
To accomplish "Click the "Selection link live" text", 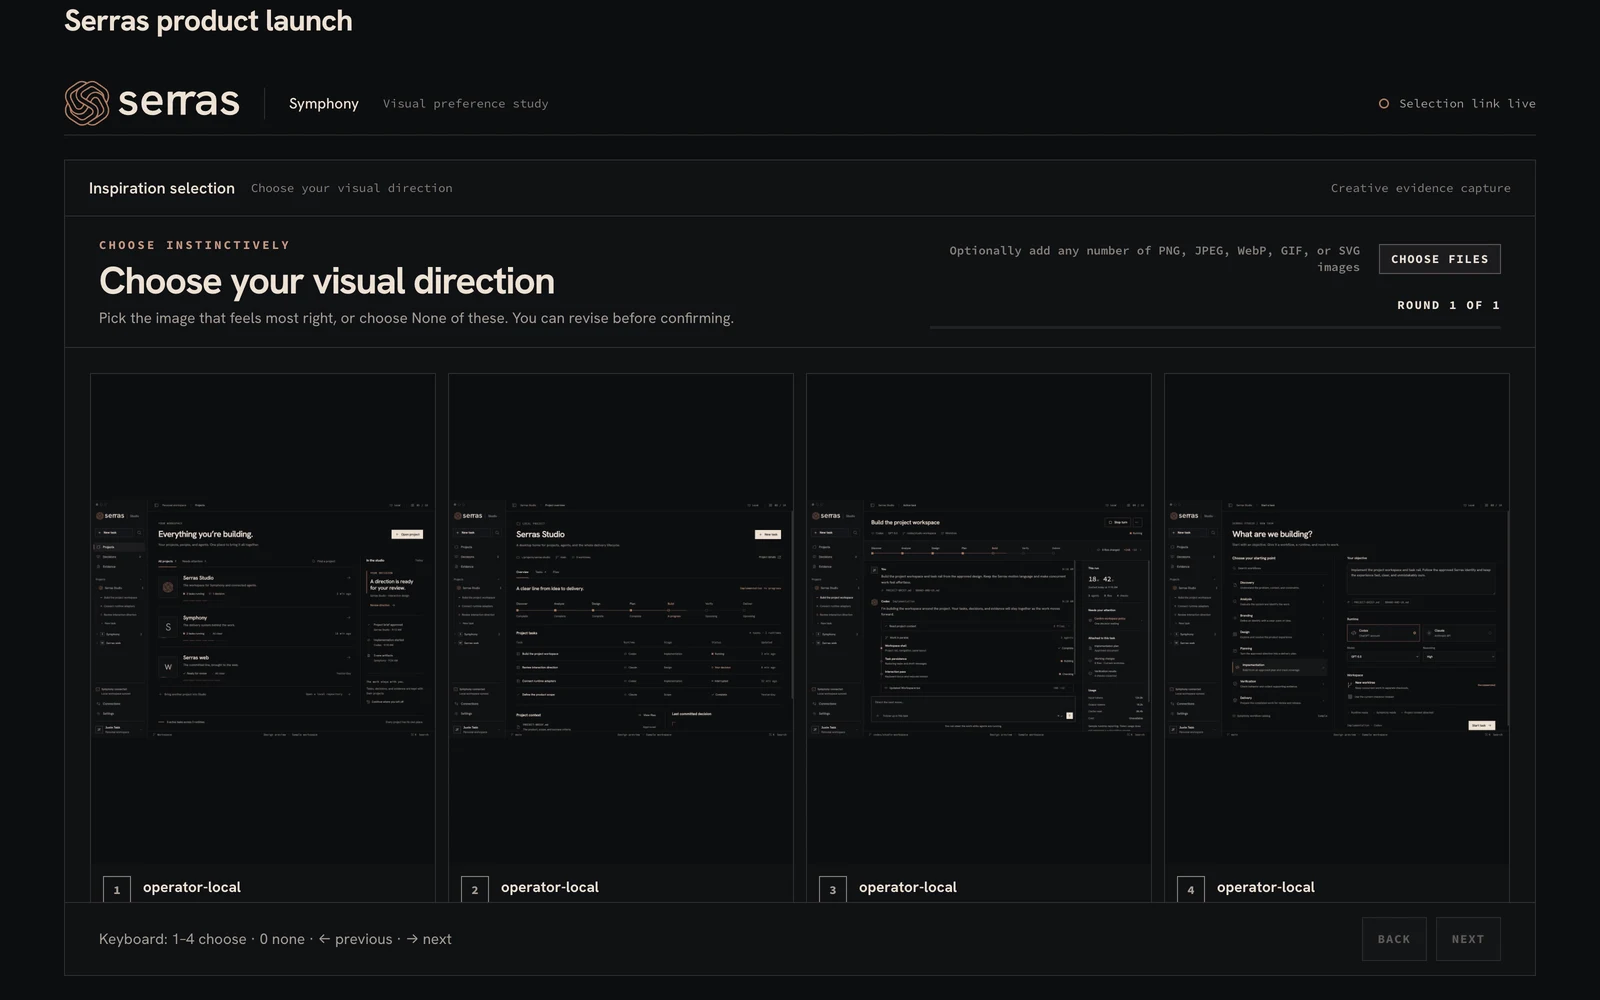I will tap(1467, 104).
